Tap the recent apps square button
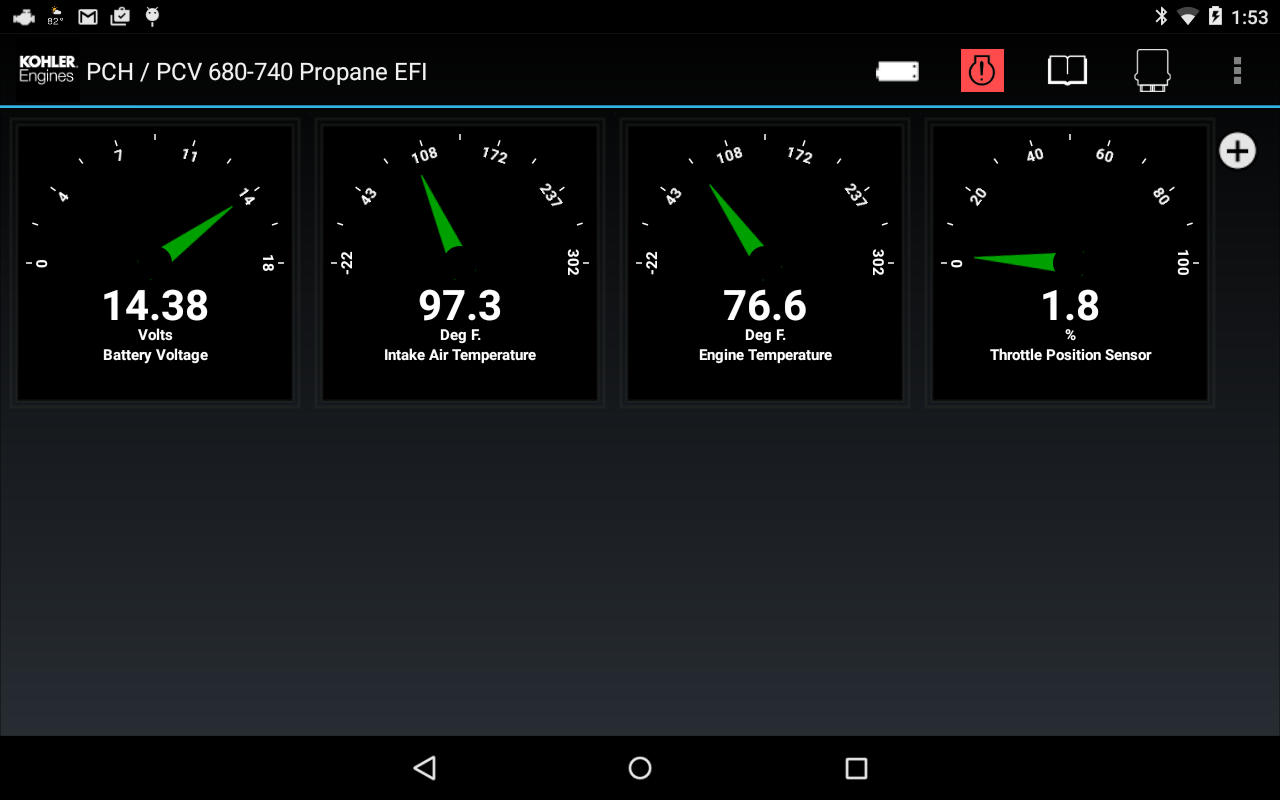The width and height of the screenshot is (1280, 800). (x=856, y=768)
